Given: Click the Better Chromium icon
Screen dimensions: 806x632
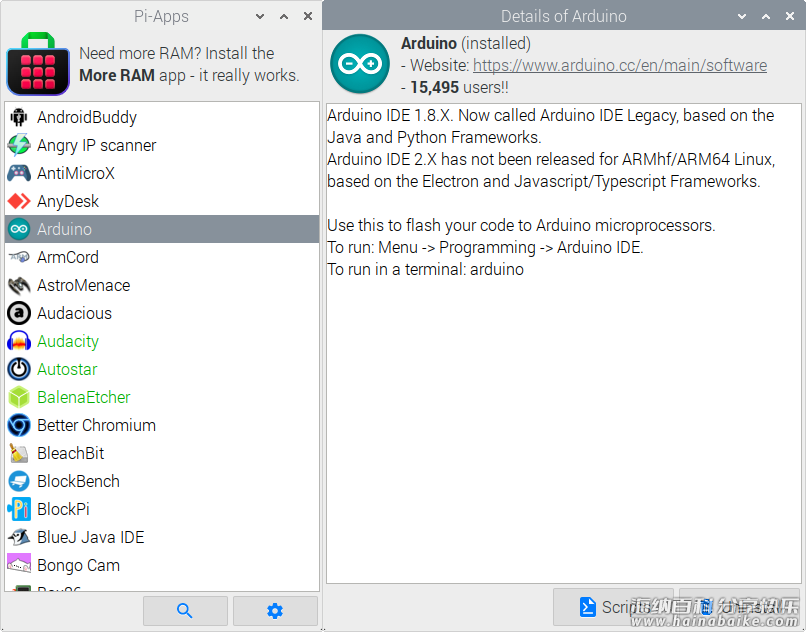Looking at the screenshot, I should tap(19, 425).
